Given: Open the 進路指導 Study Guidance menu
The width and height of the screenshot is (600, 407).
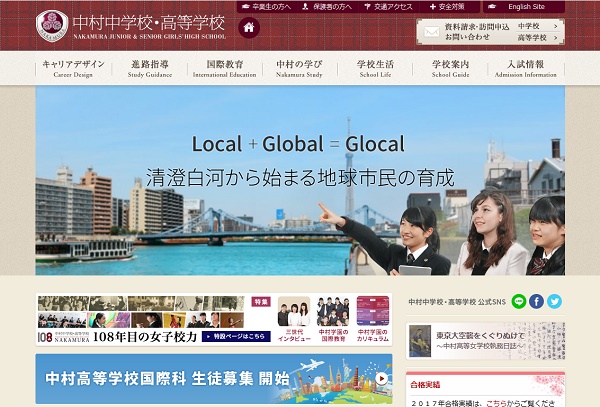Looking at the screenshot, I should pos(149,68).
